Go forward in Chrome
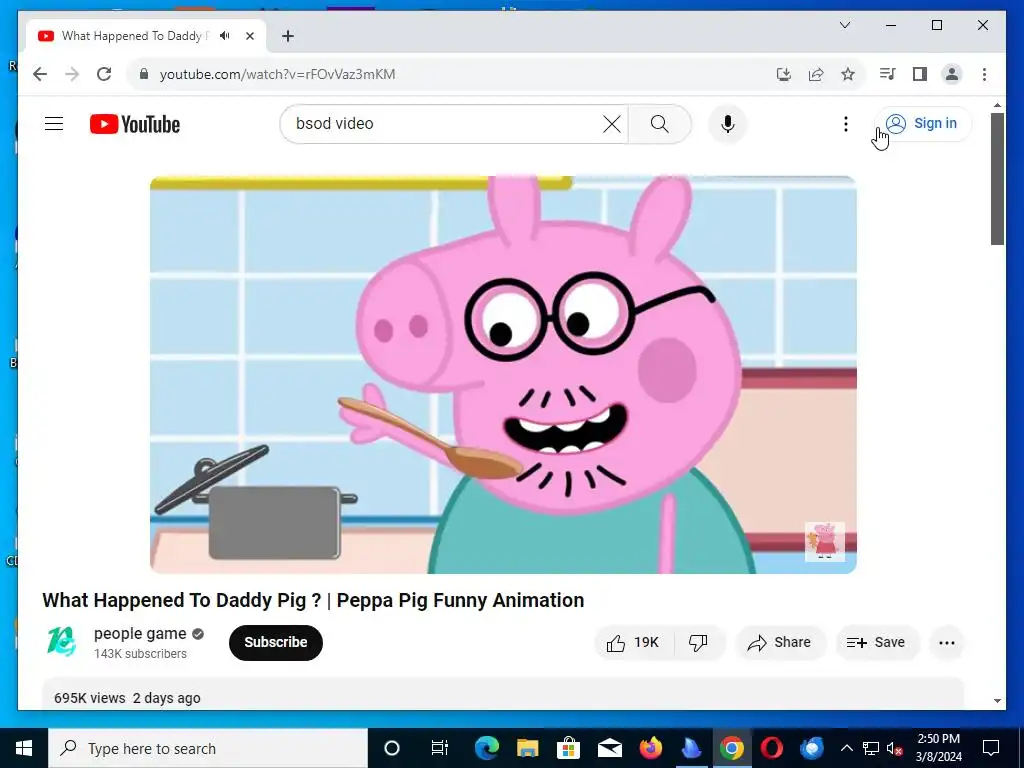1024x768 pixels. point(72,74)
